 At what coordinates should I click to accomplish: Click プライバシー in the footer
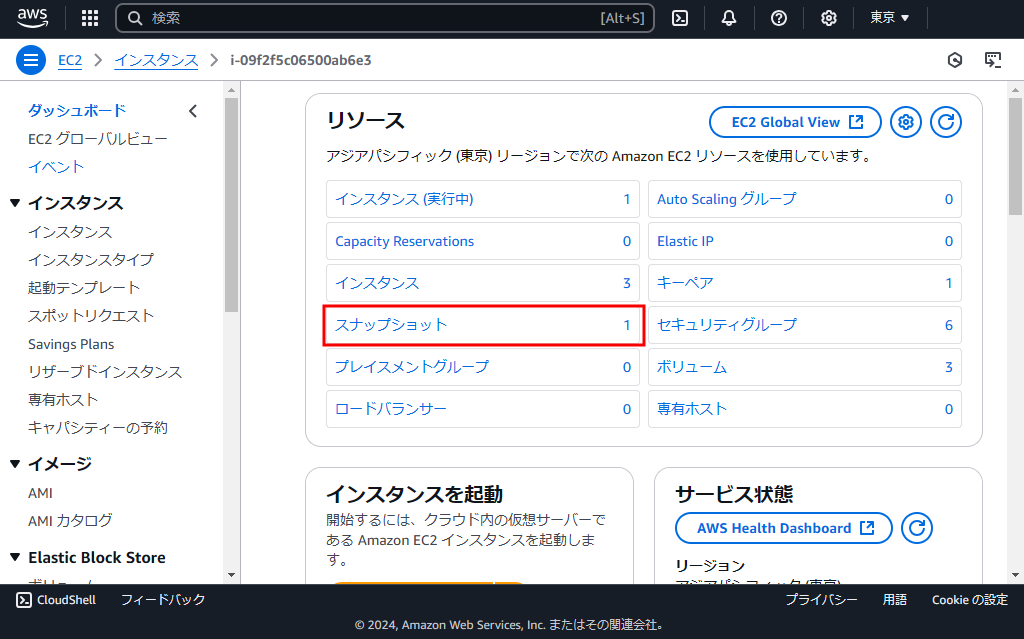click(x=821, y=600)
